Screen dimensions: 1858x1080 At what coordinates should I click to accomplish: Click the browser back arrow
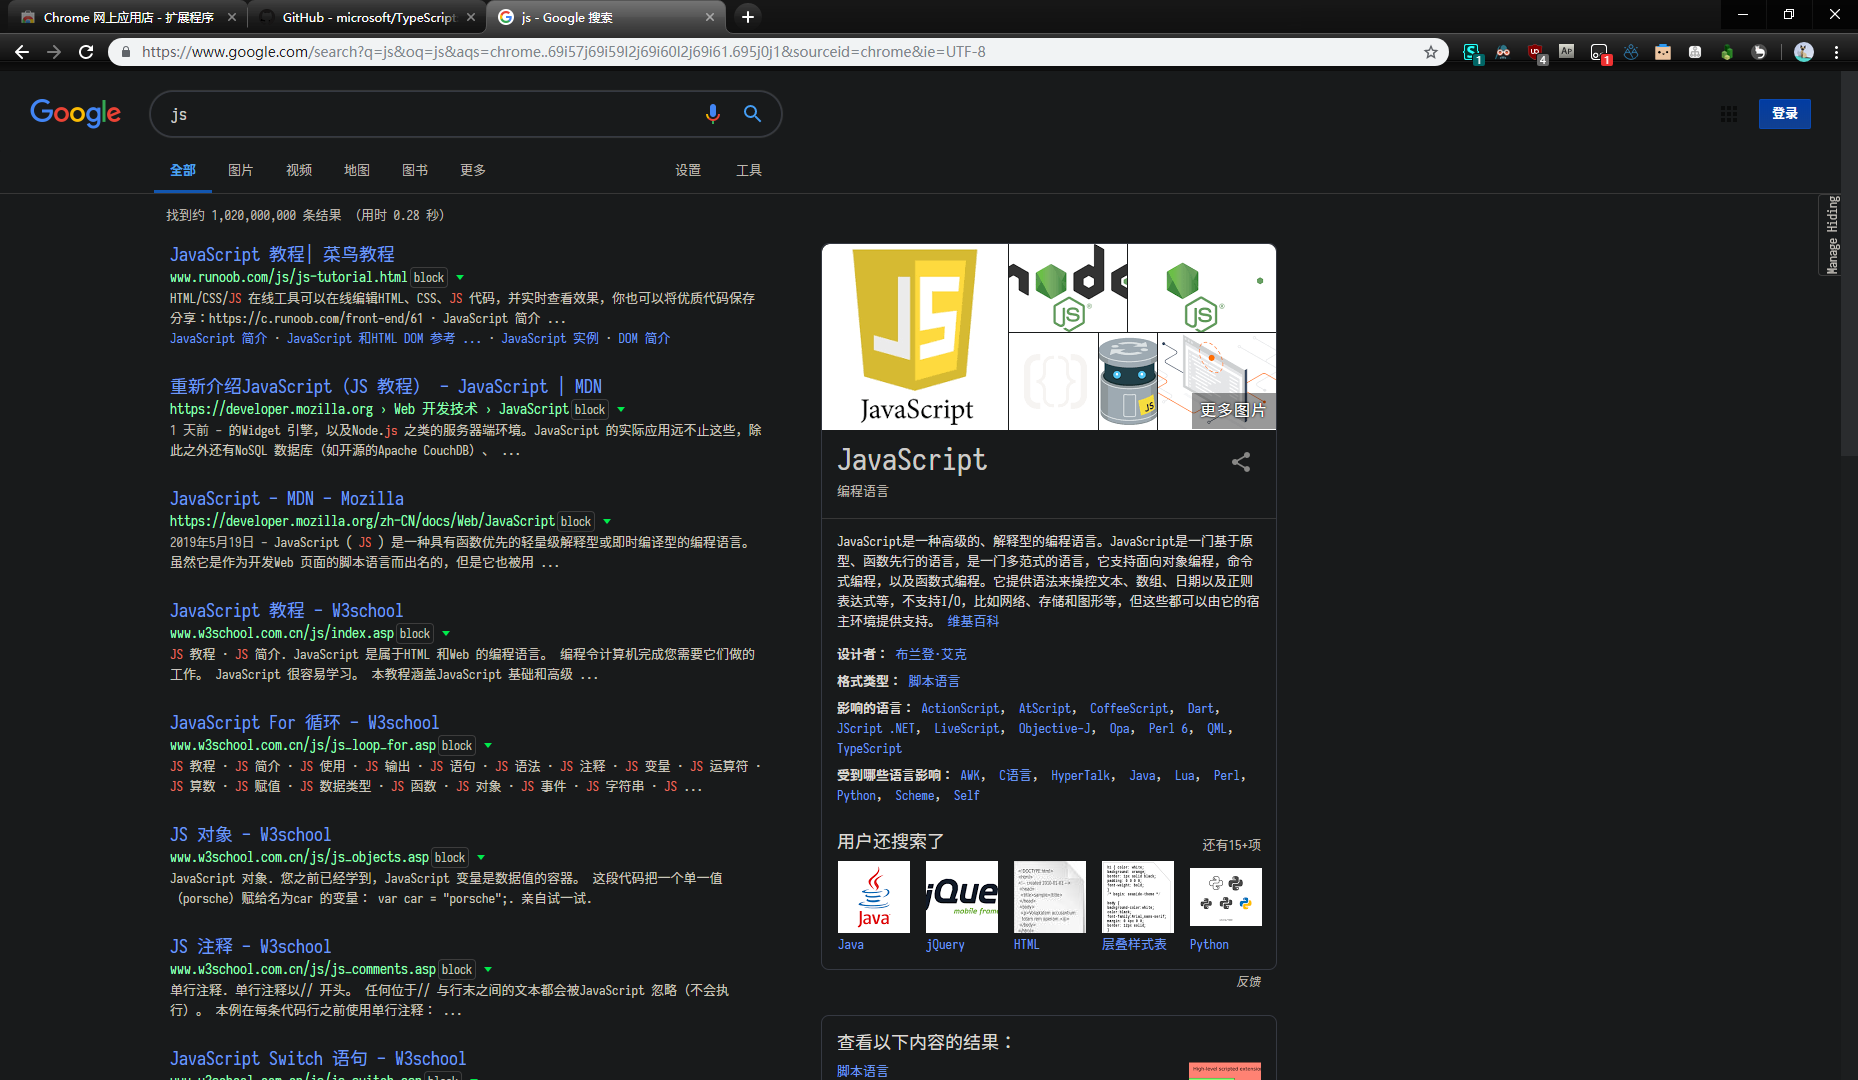(x=22, y=52)
